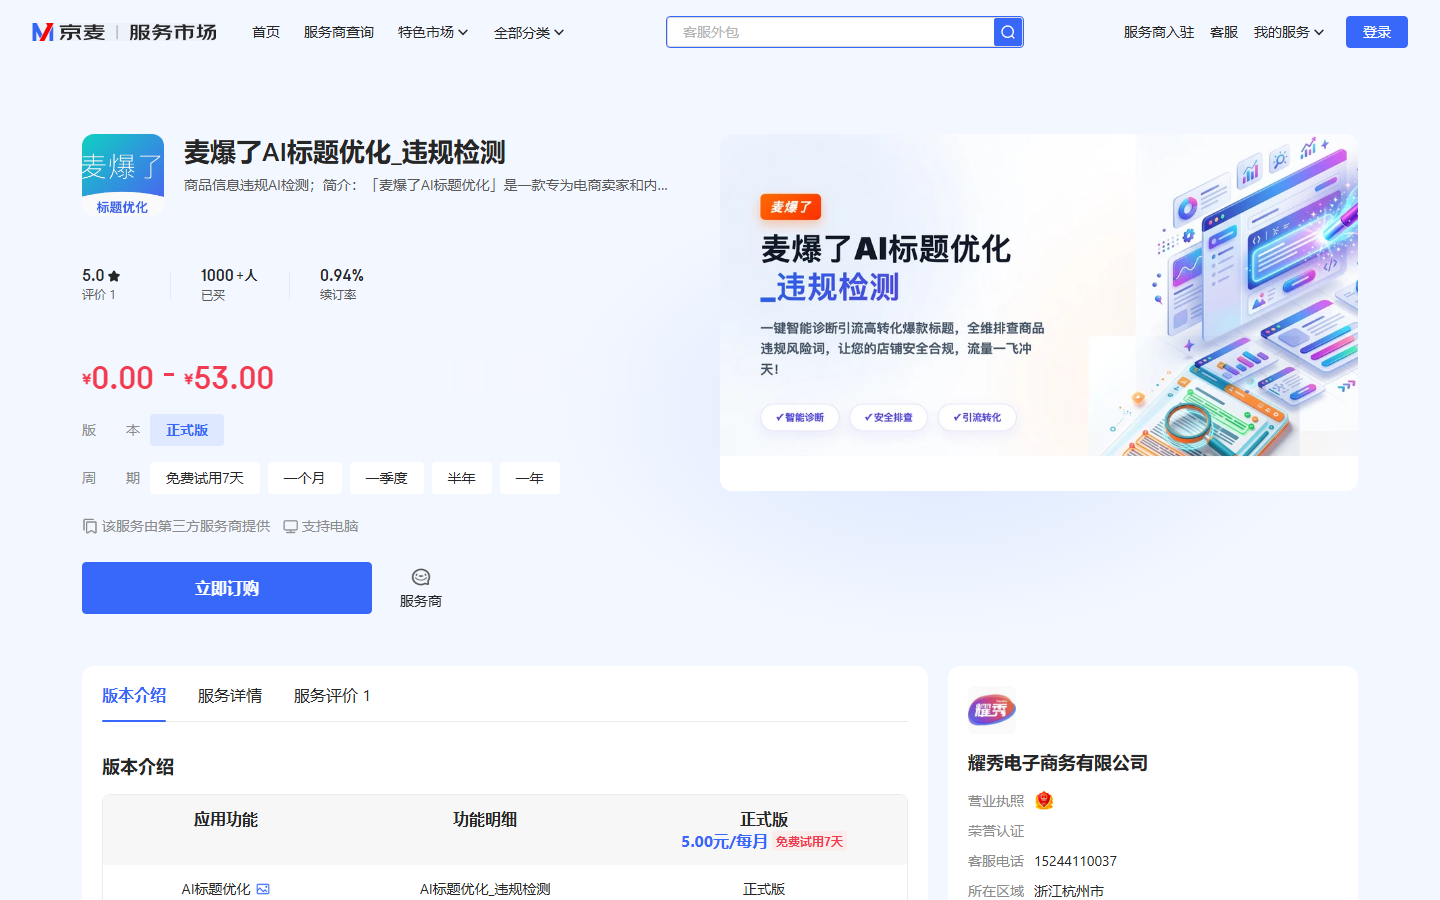Click the third-party service provider icon
This screenshot has height=900, width=1440.
point(90,526)
